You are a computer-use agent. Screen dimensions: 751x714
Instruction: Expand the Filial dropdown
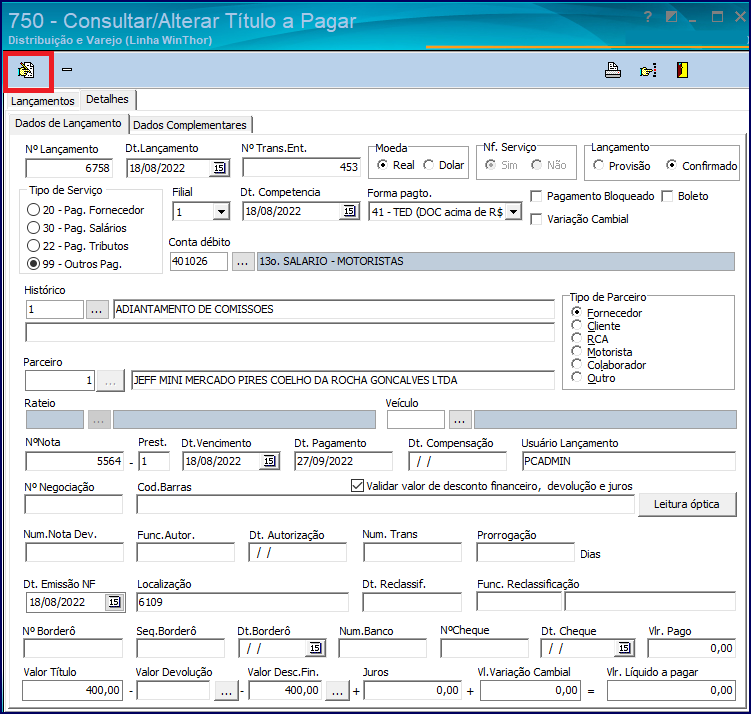click(221, 212)
